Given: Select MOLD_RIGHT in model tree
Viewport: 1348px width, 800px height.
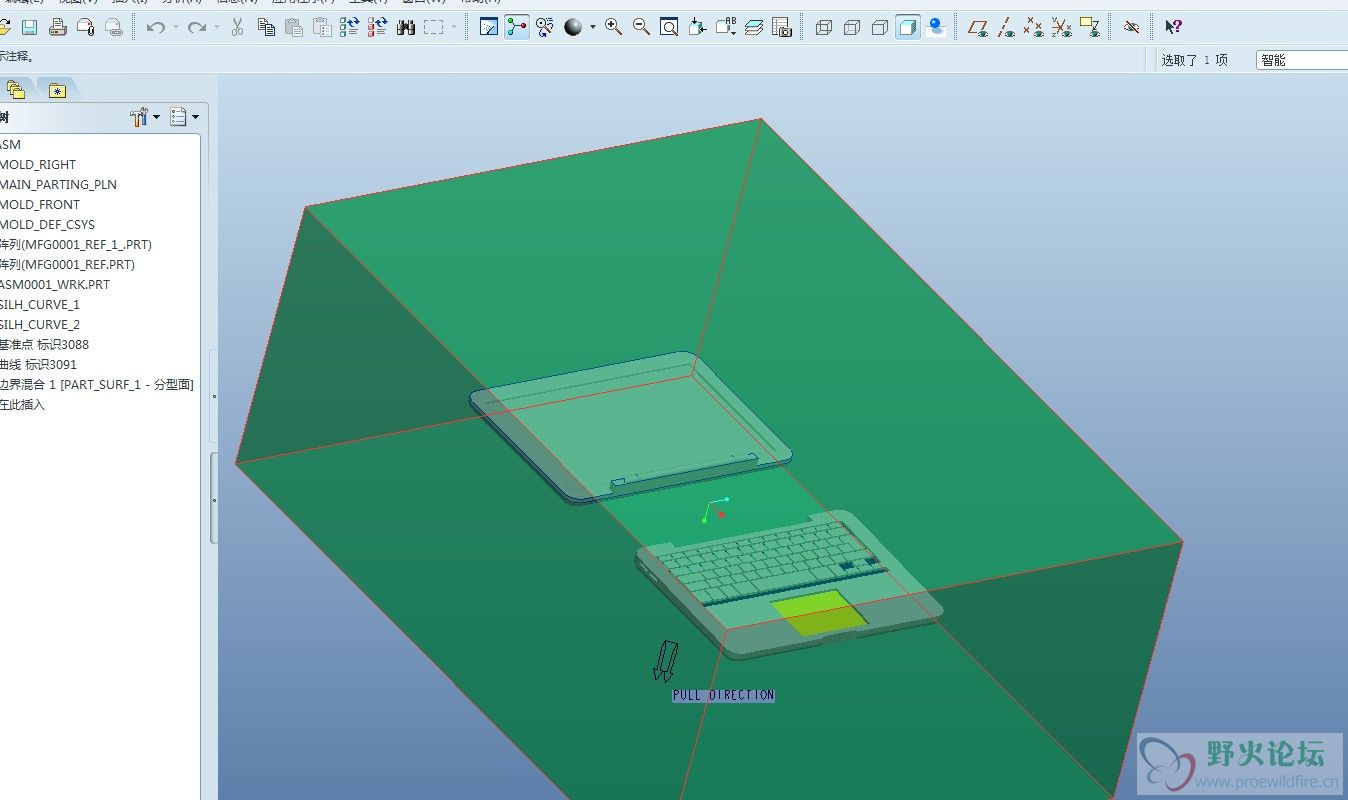Looking at the screenshot, I should [38, 164].
